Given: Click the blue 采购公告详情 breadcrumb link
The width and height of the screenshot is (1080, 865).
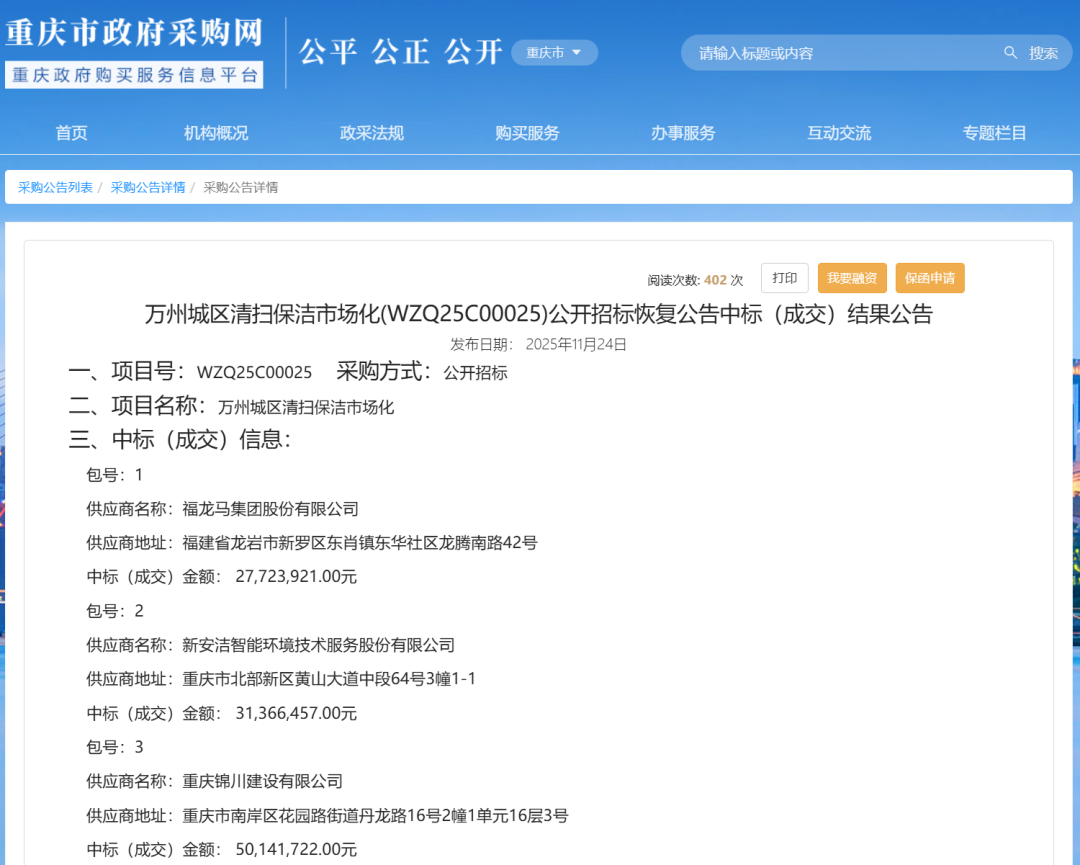Looking at the screenshot, I should 147,187.
